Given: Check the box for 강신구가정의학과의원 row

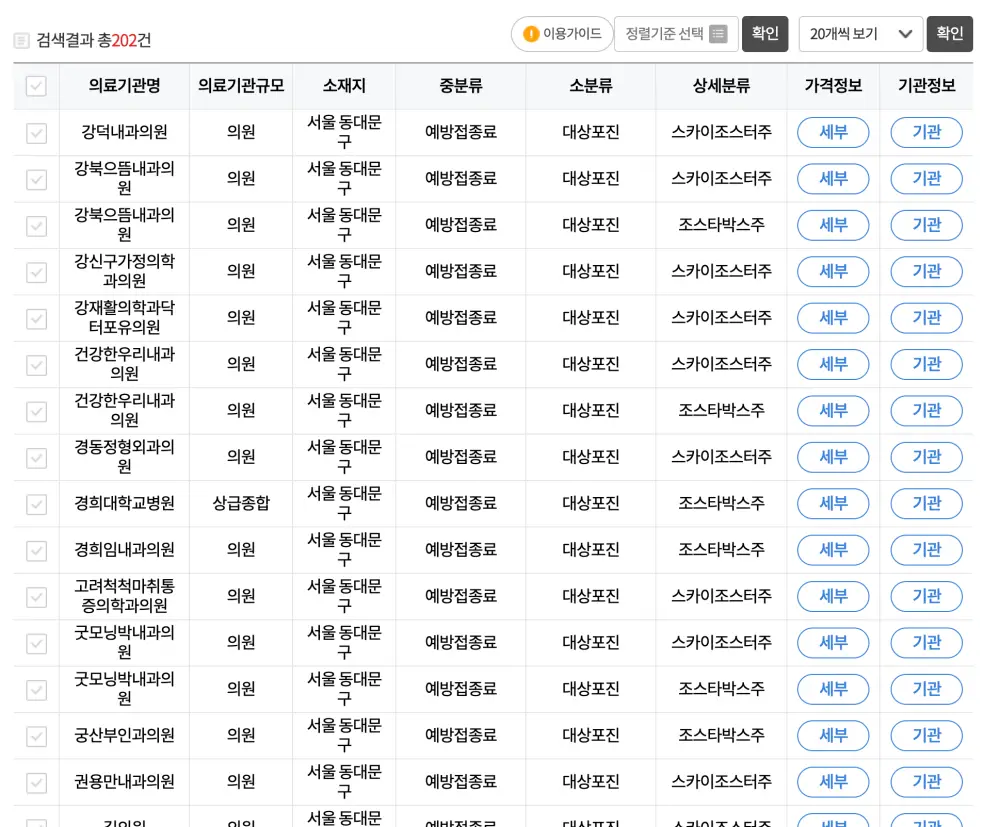Looking at the screenshot, I should [x=36, y=272].
